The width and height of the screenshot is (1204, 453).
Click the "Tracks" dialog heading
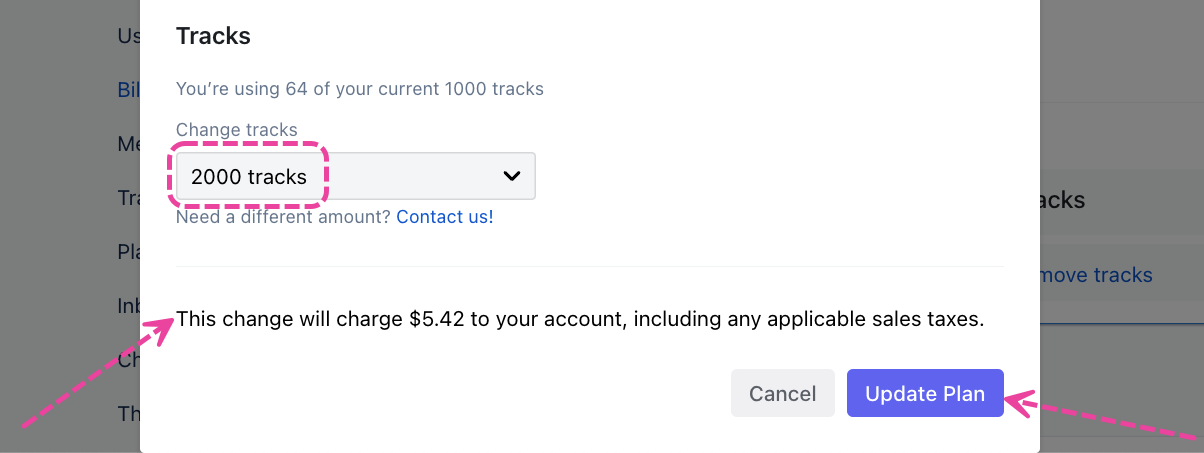[x=213, y=37]
